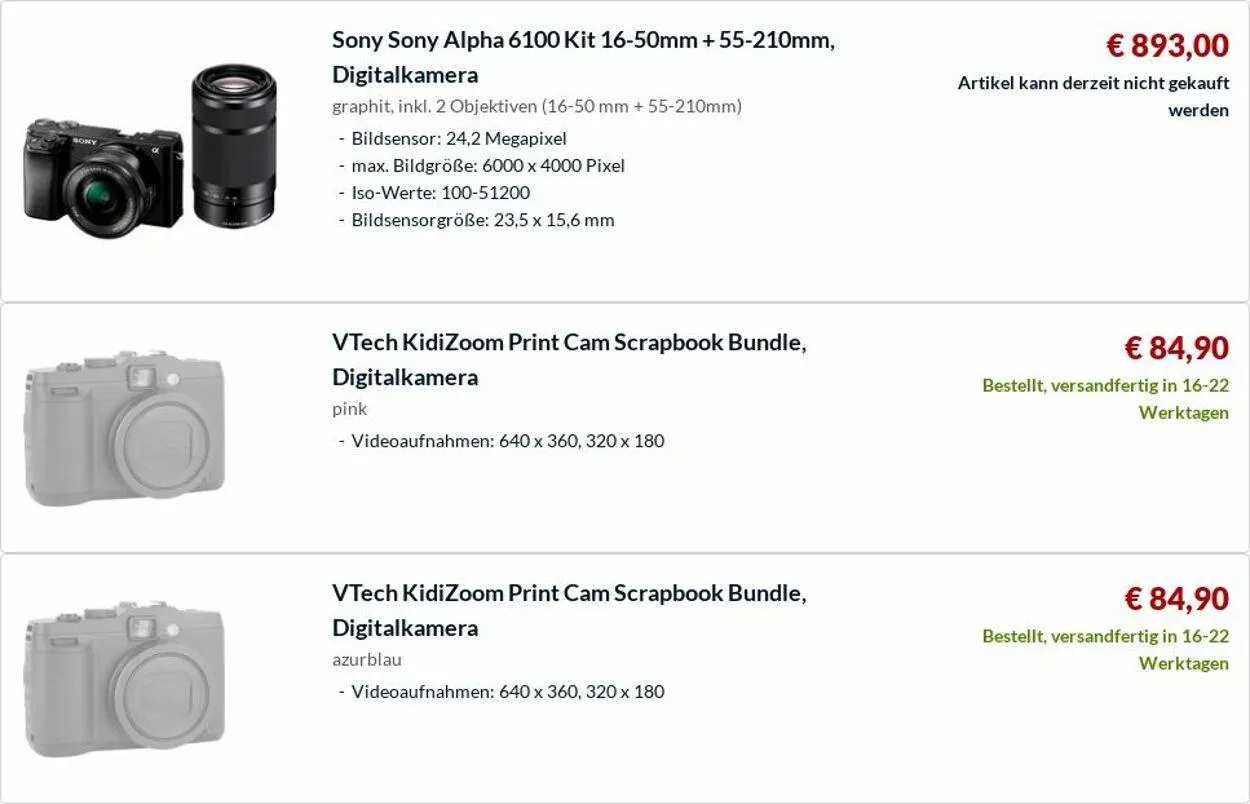Open the azurblau VTech KidiZoom Print Cam title
The image size is (1250, 804).
568,610
